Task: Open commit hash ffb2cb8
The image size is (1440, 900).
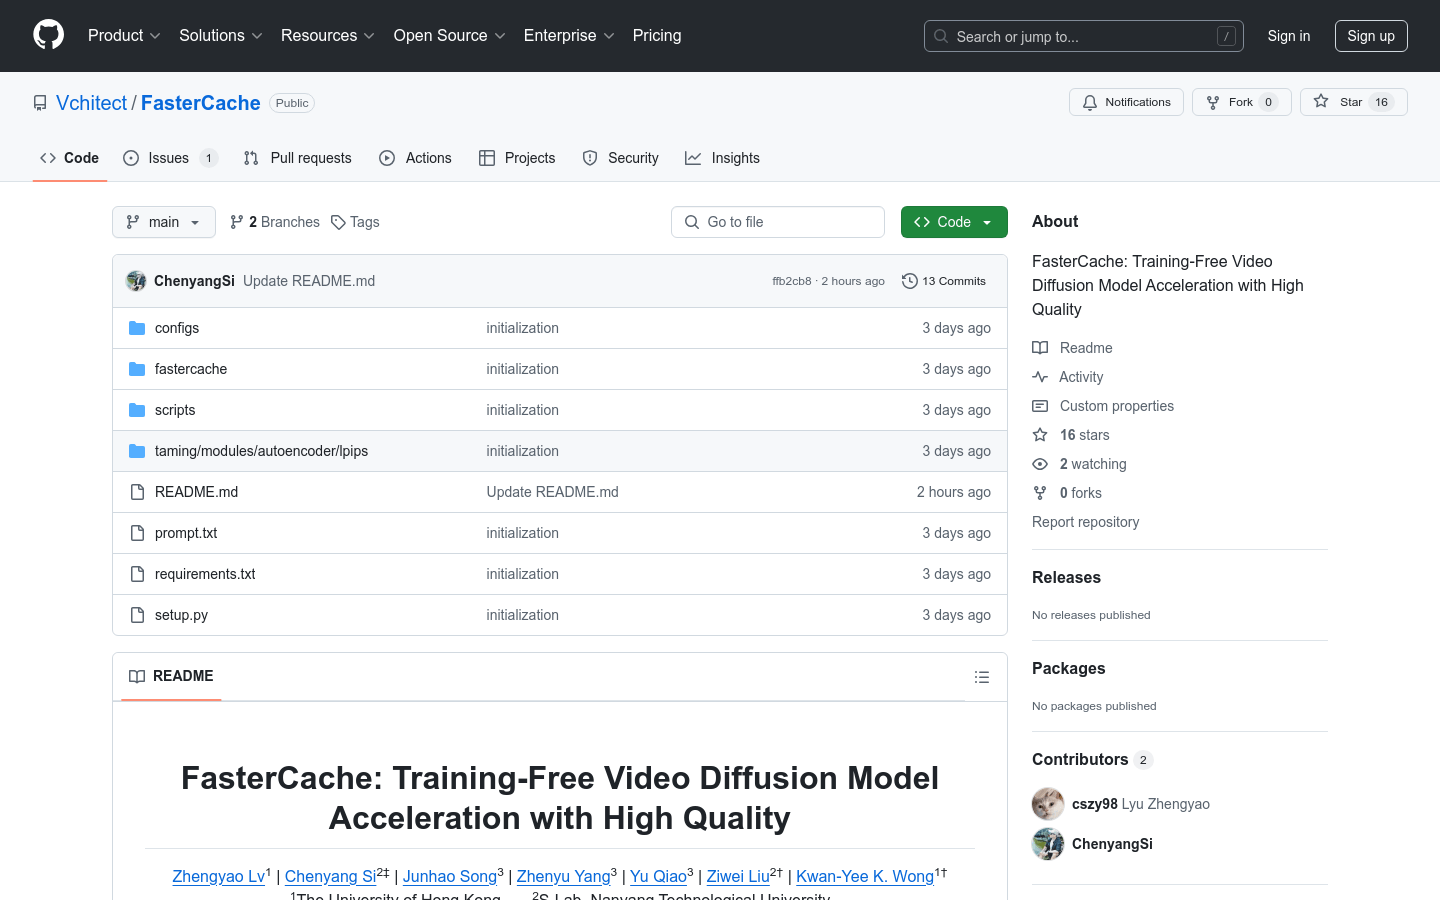Action: 792,281
